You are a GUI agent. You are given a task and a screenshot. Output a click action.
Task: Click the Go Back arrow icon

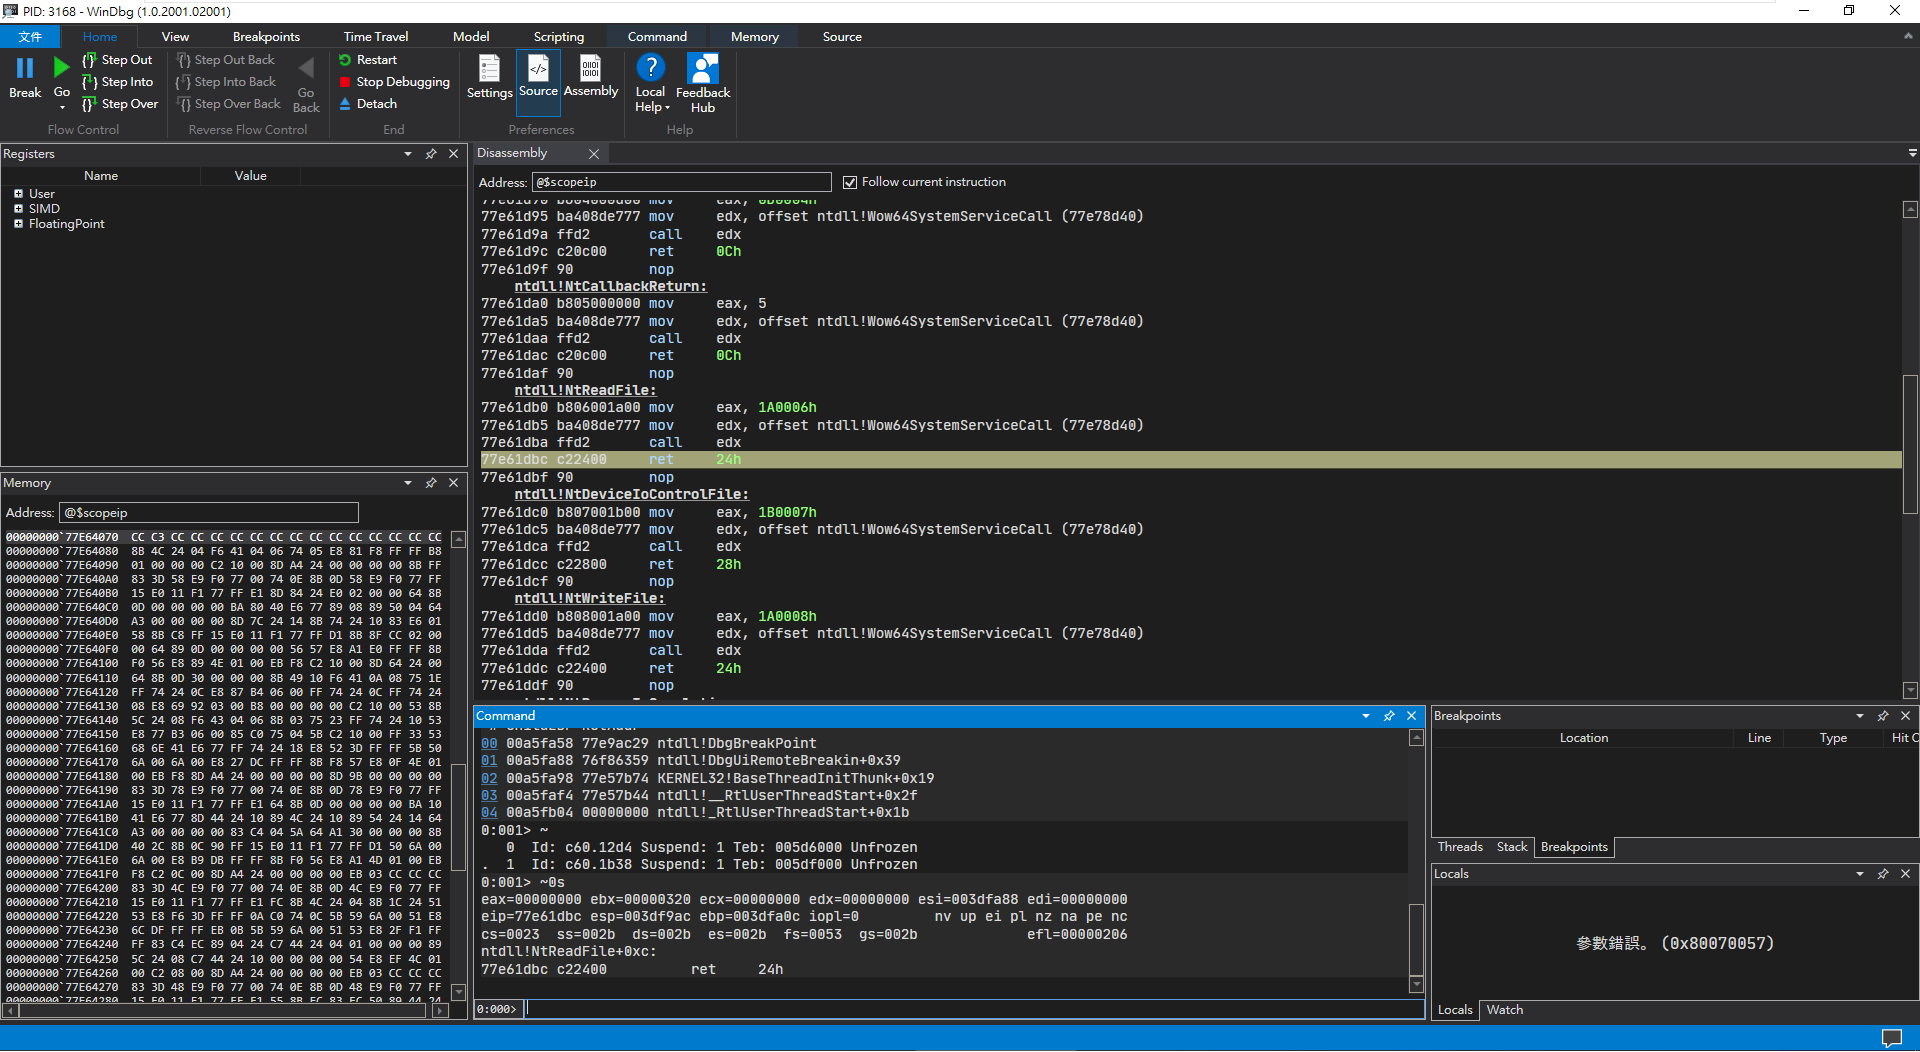click(306, 68)
